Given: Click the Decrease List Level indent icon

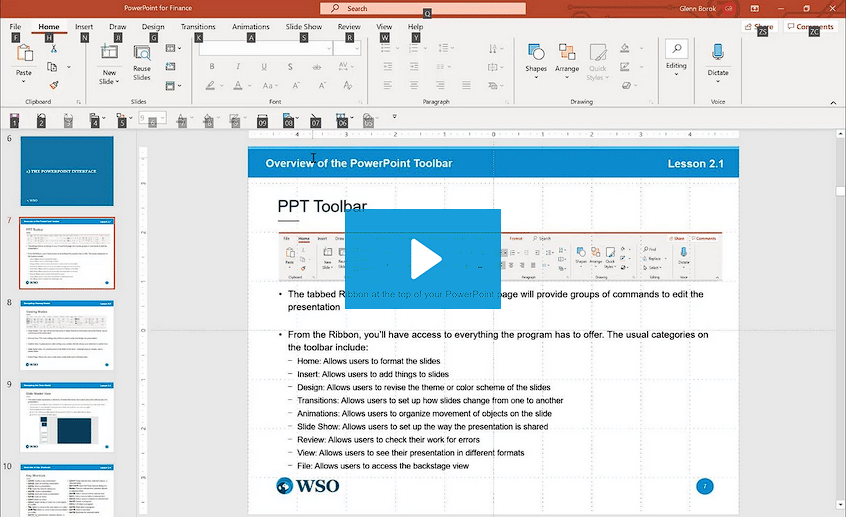Looking at the screenshot, I should coord(388,66).
